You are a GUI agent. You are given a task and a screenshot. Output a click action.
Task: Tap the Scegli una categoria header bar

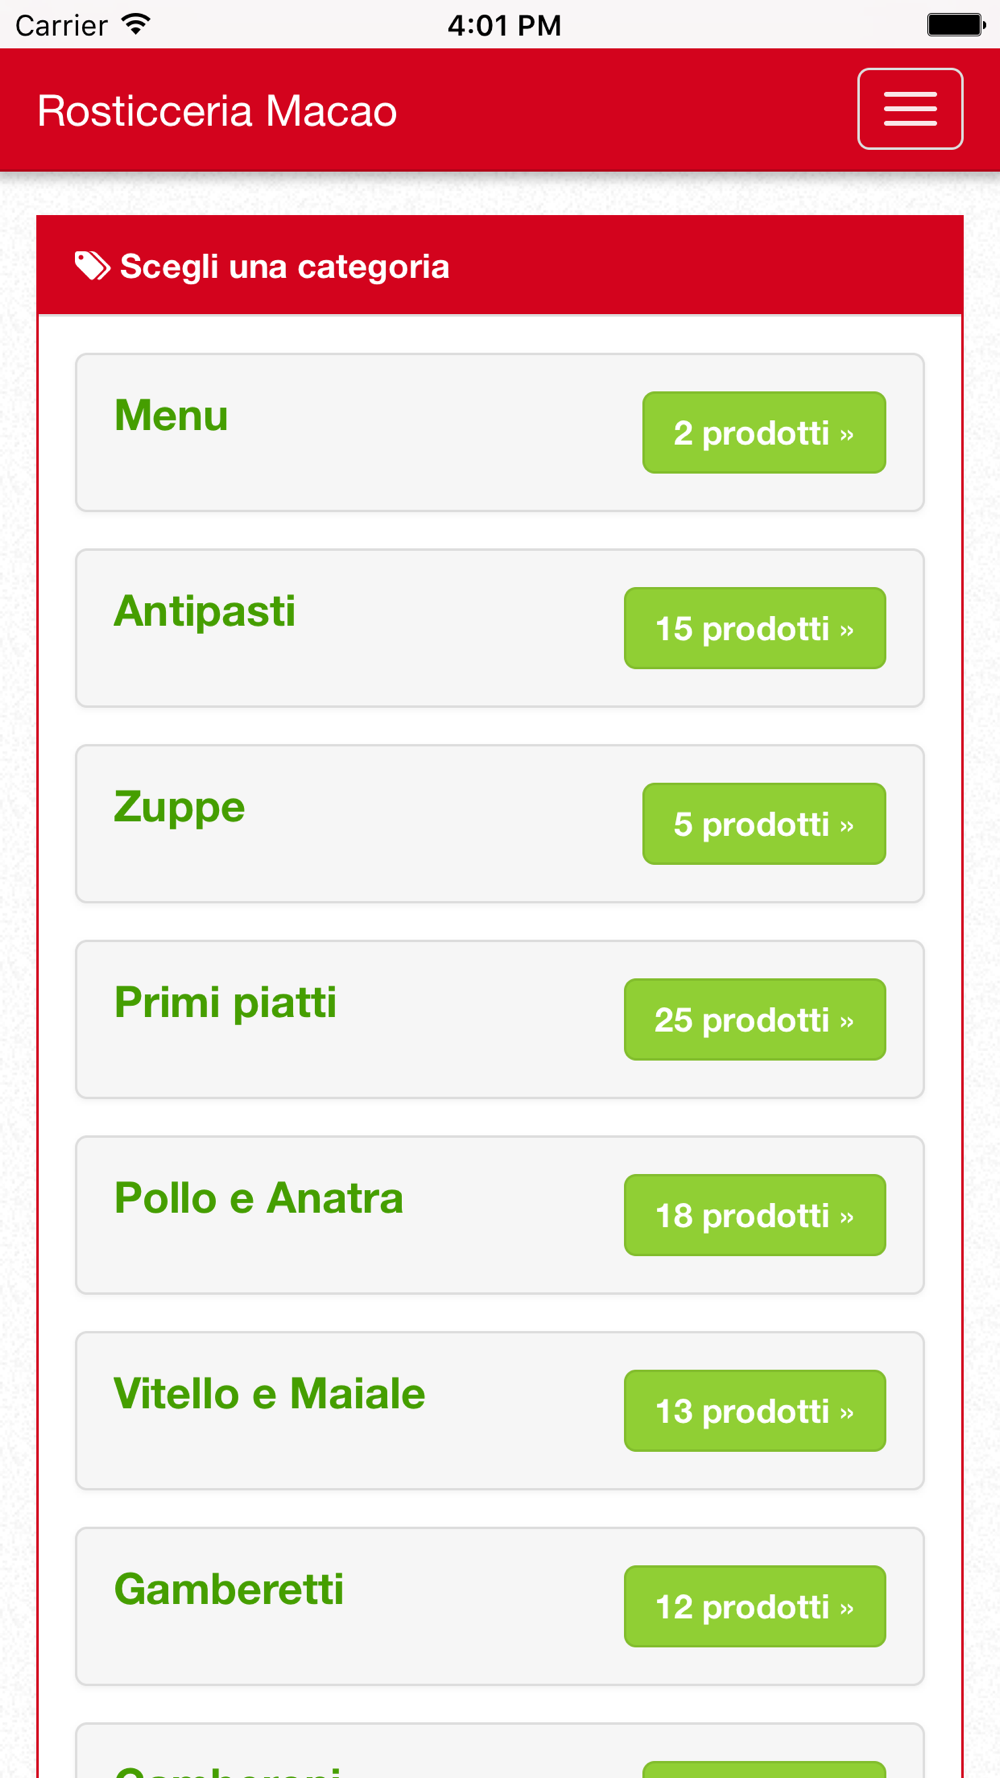500,266
